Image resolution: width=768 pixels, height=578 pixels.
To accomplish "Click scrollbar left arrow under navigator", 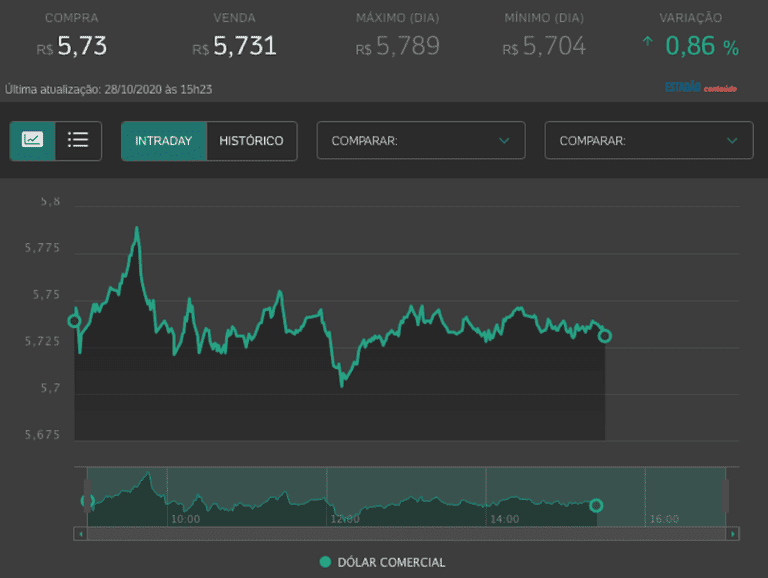I will [80, 534].
